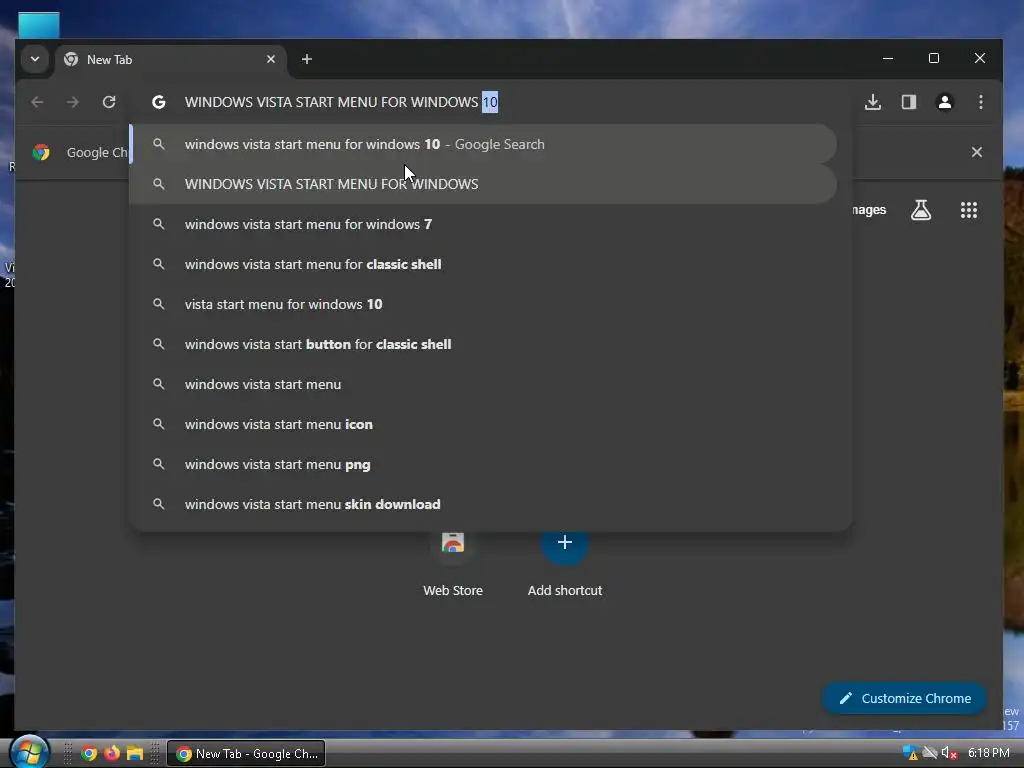Open the cyan desktop icon behind Chrome

[x=39, y=25]
